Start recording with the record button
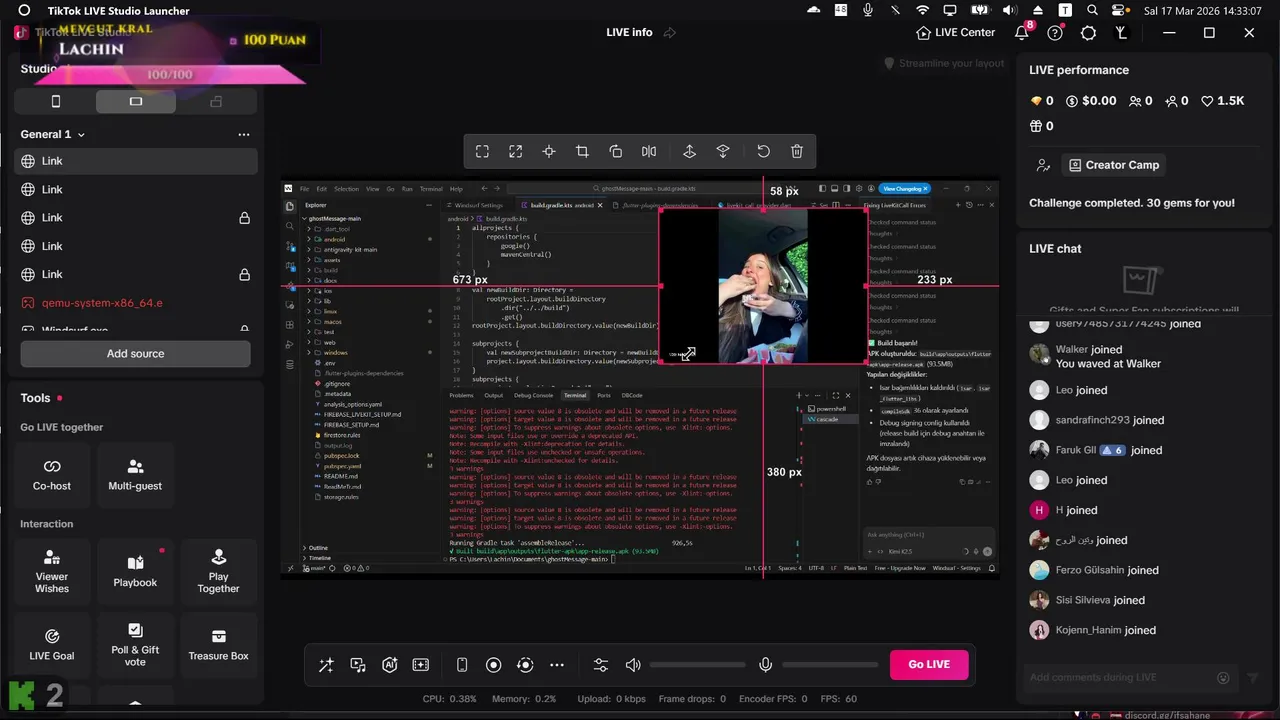Viewport: 1280px width, 720px height. click(493, 665)
